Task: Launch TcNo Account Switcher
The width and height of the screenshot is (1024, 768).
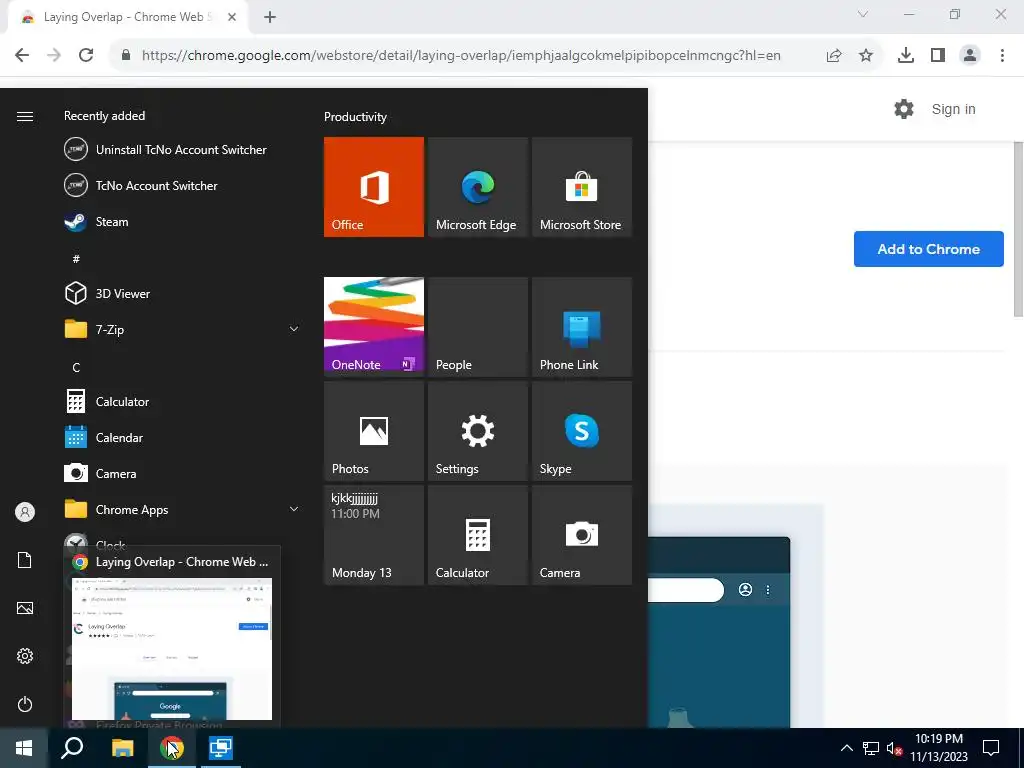Action: (183, 185)
